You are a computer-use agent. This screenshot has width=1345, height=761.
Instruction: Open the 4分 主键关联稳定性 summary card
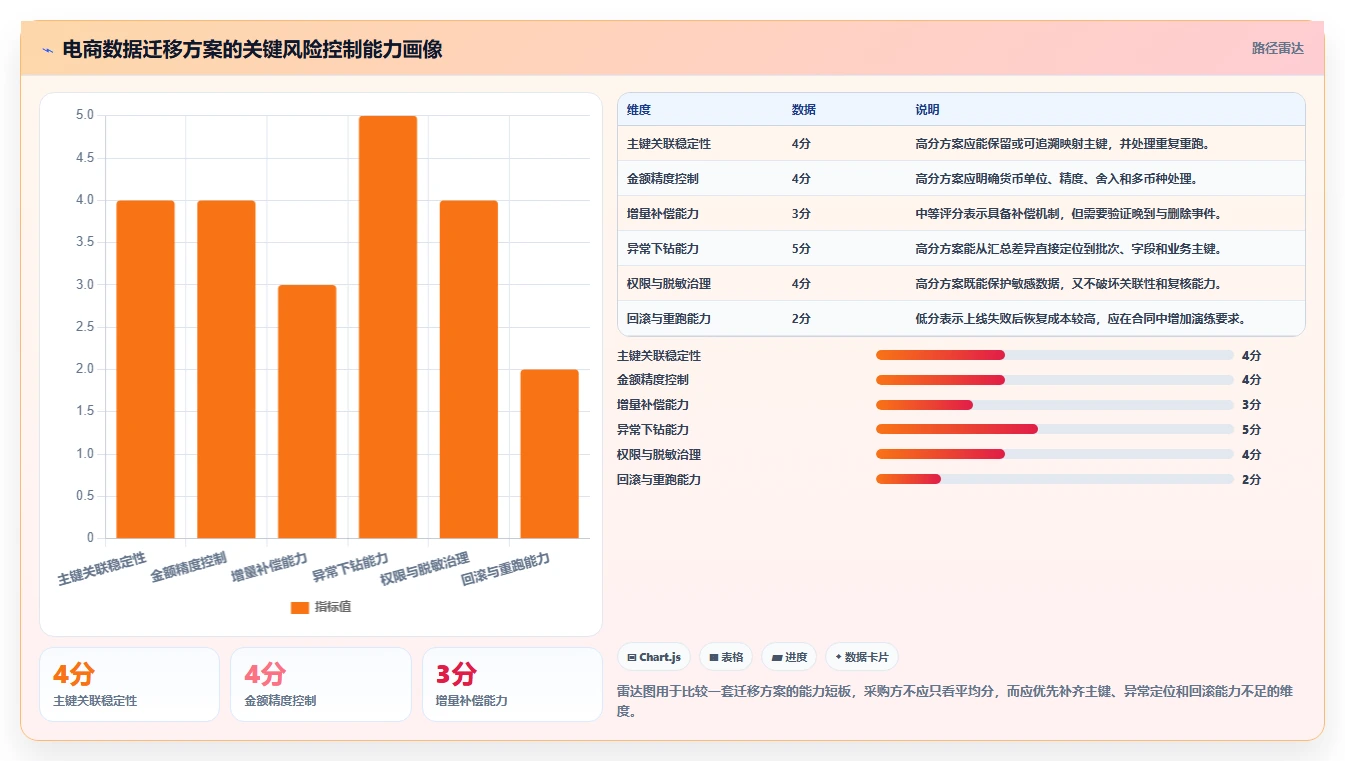pyautogui.click(x=129, y=684)
